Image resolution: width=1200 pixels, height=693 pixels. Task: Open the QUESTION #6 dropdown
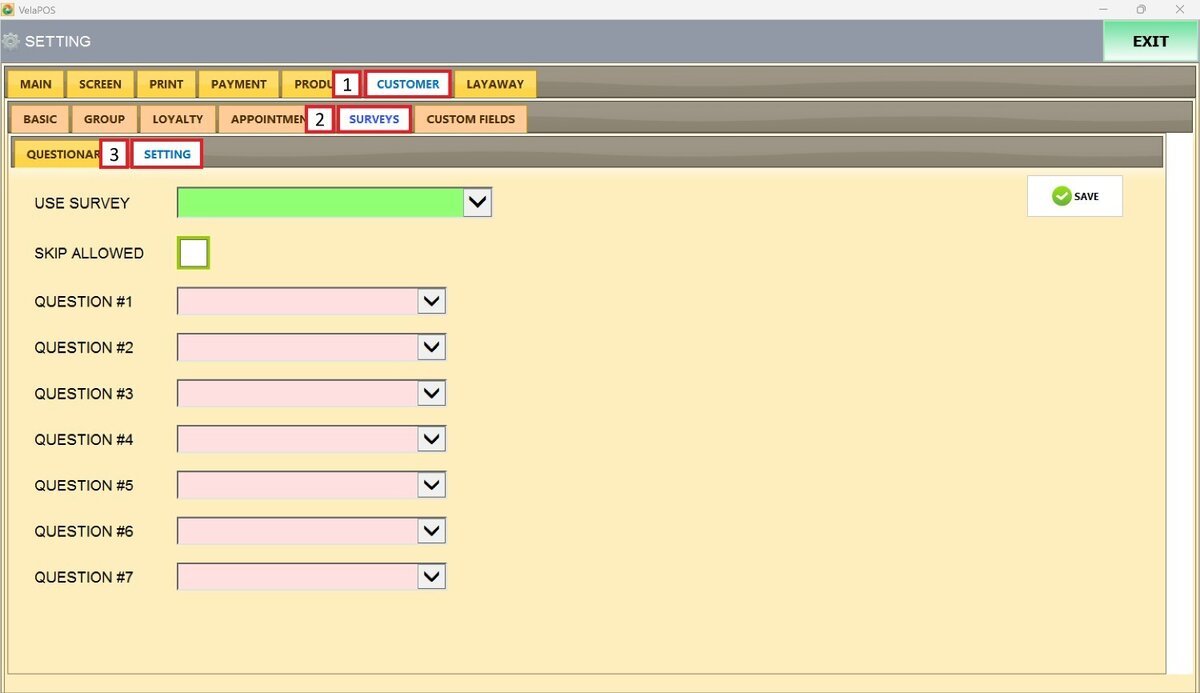pos(431,531)
